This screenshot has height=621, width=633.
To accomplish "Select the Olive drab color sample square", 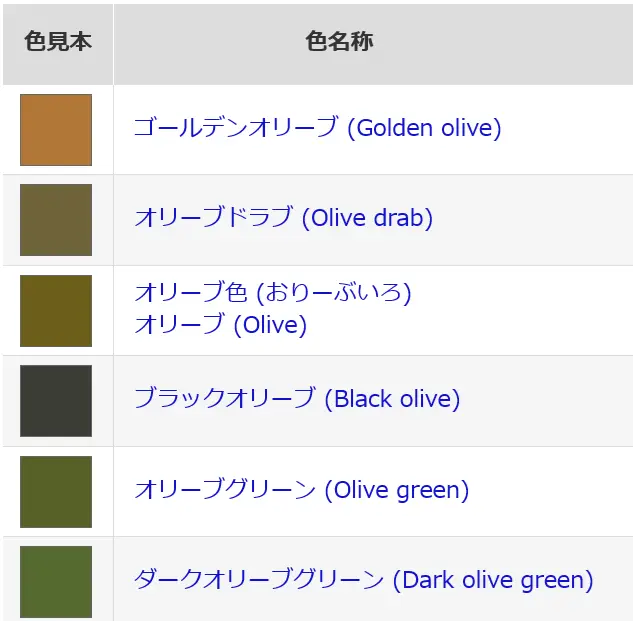I will [x=56, y=220].
